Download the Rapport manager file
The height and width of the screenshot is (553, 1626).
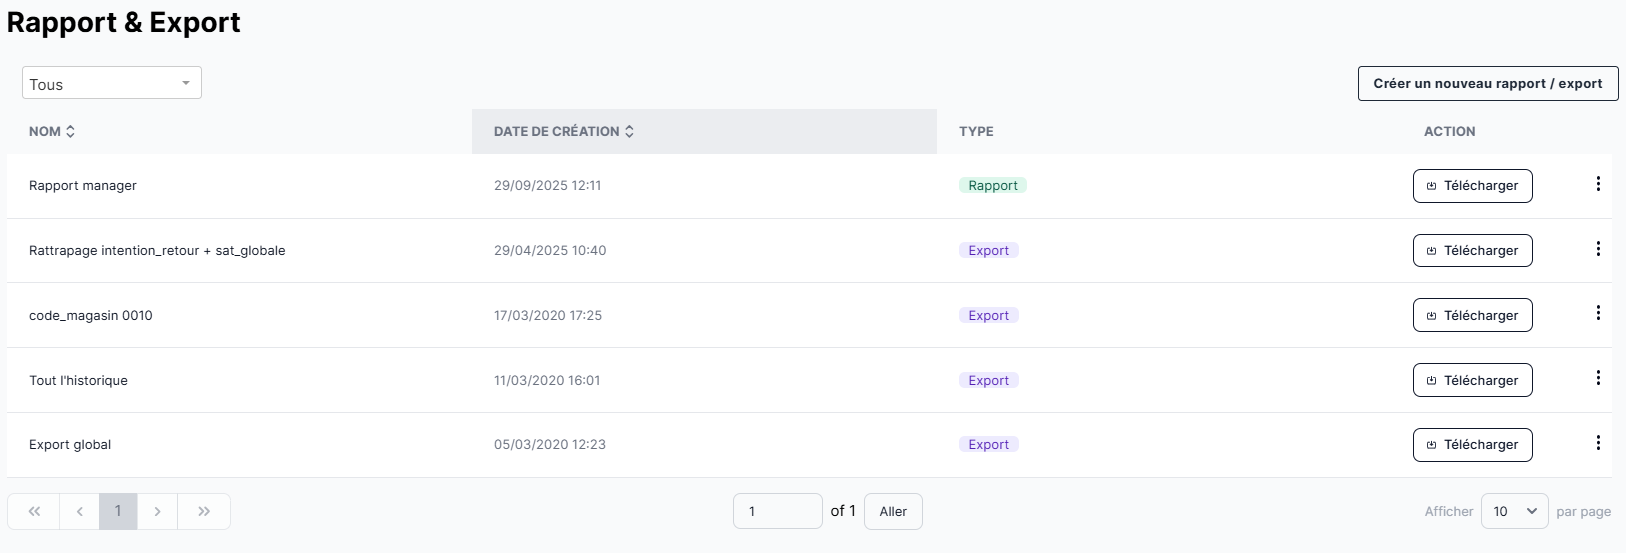click(x=1472, y=186)
